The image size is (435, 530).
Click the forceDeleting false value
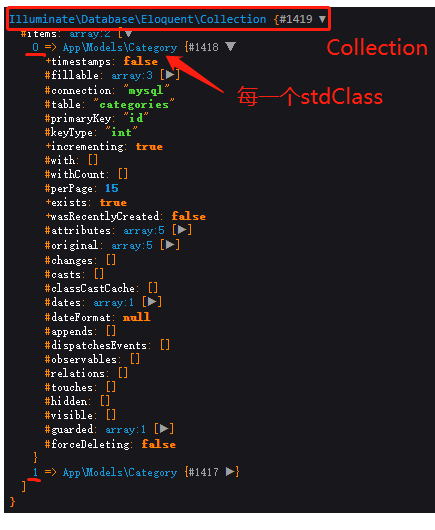click(x=159, y=444)
